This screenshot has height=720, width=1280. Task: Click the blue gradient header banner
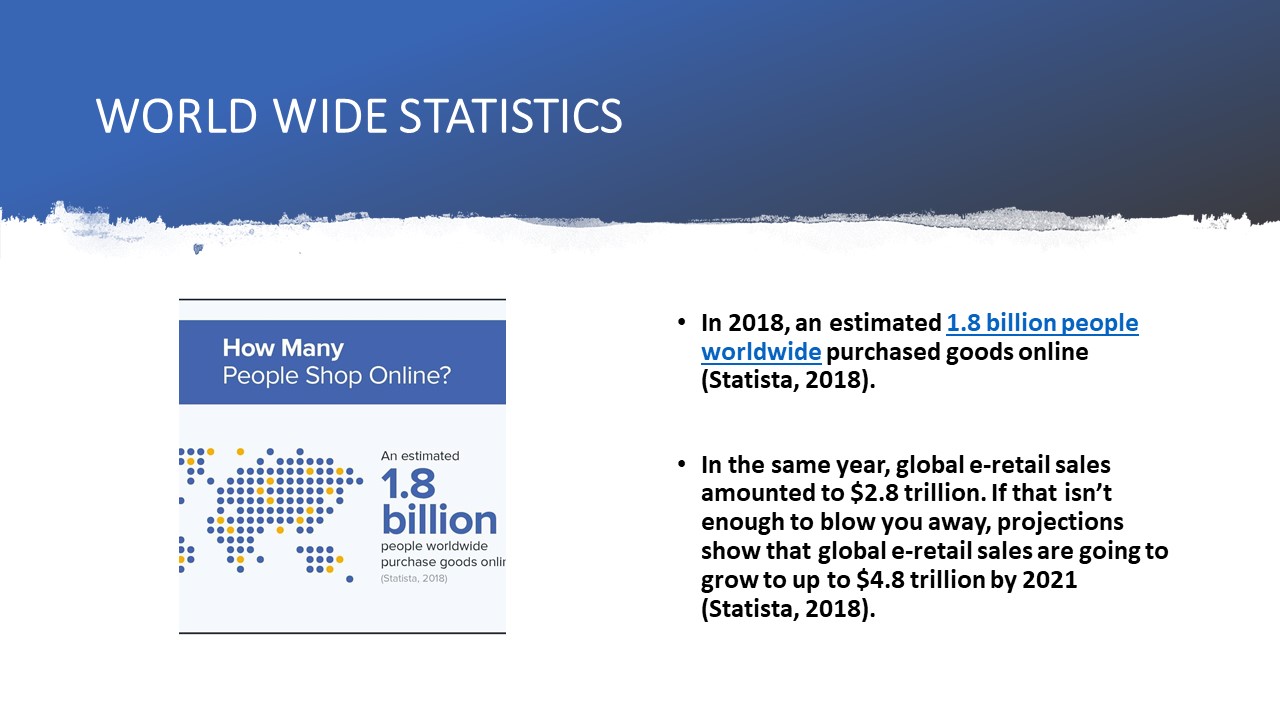pos(900,100)
